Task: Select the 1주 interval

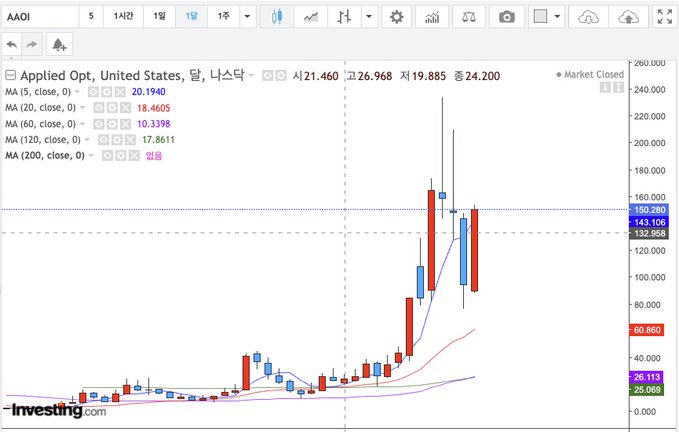Action: (223, 16)
